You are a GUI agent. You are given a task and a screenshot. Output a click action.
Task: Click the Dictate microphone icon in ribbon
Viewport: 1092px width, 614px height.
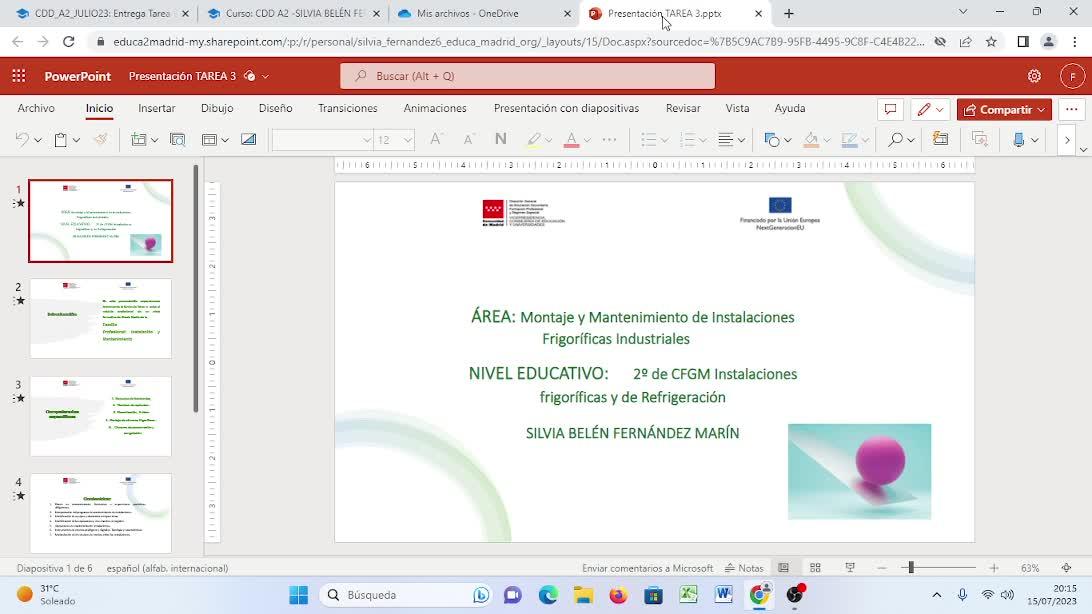click(1019, 140)
